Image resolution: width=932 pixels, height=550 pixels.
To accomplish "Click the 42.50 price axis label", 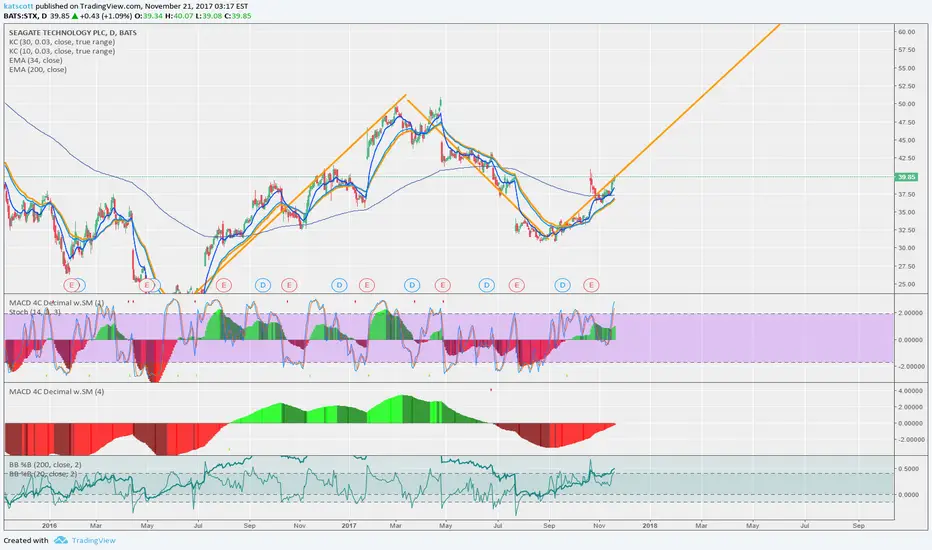I will pyautogui.click(x=906, y=158).
